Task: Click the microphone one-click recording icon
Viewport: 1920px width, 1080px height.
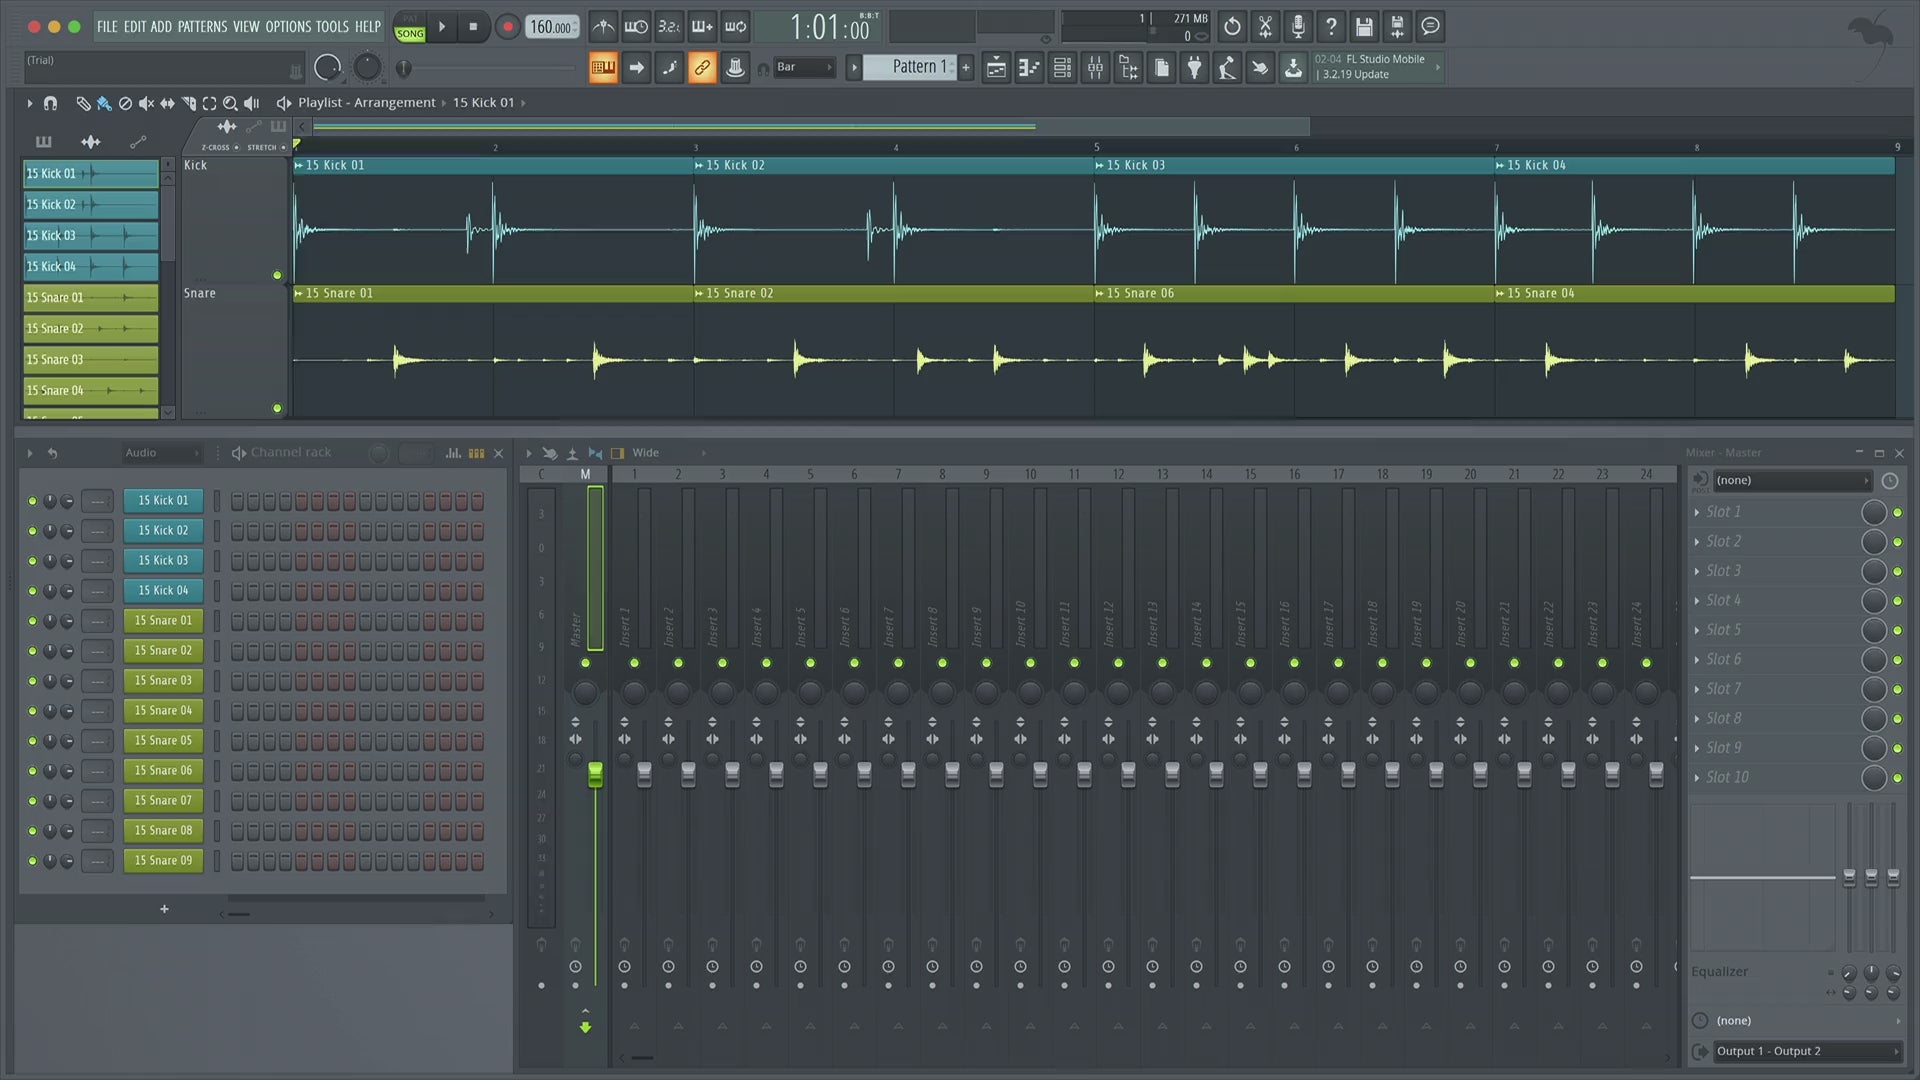Action: coord(1298,27)
